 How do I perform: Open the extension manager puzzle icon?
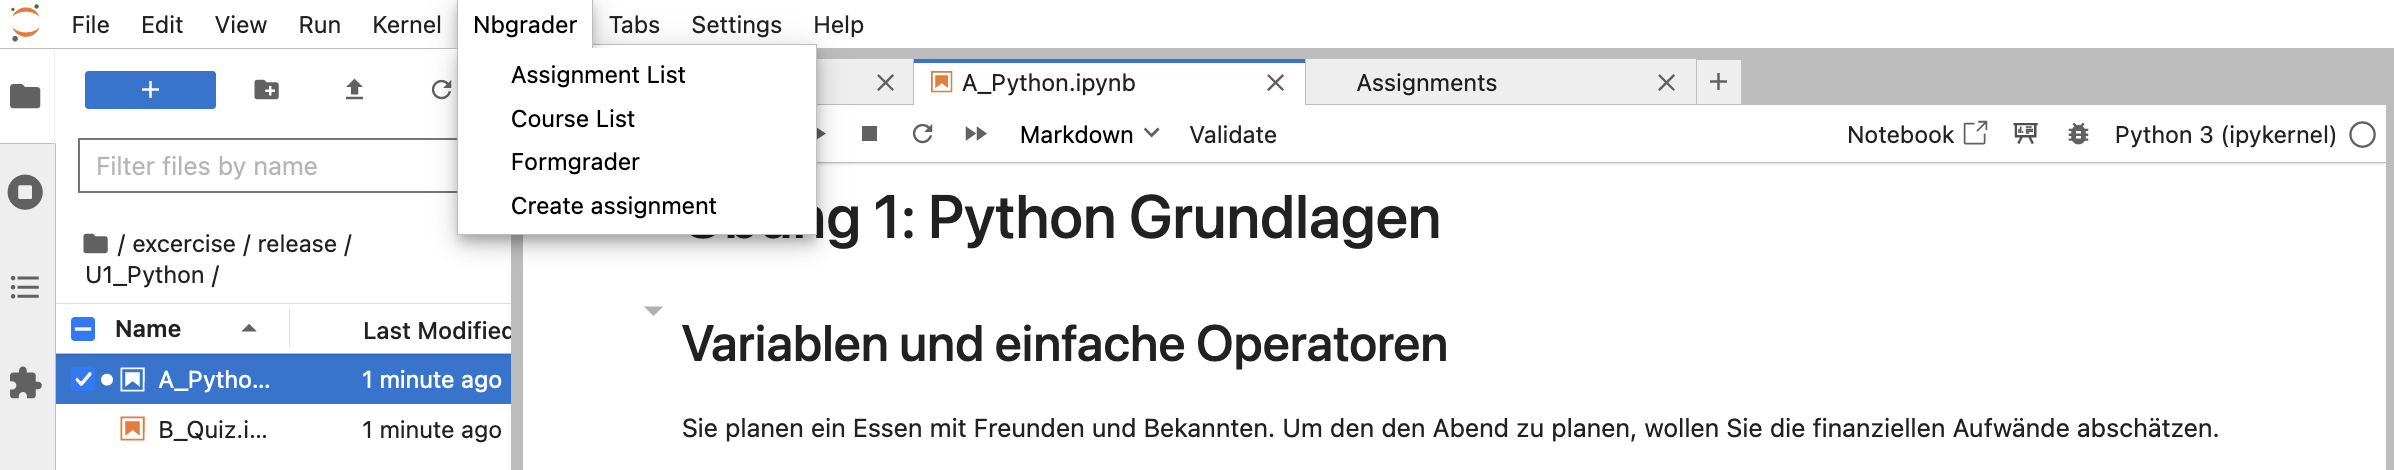[x=25, y=383]
